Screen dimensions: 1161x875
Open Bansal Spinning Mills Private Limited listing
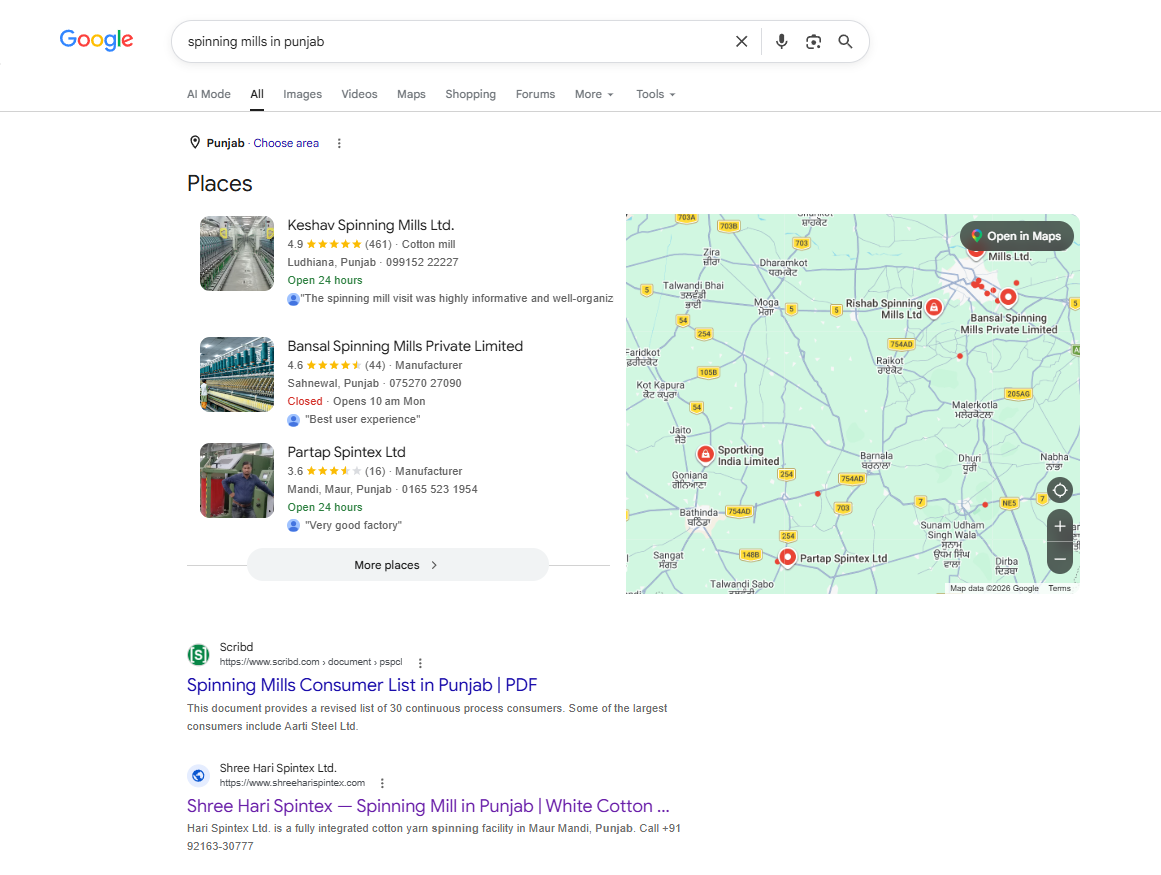(x=405, y=346)
